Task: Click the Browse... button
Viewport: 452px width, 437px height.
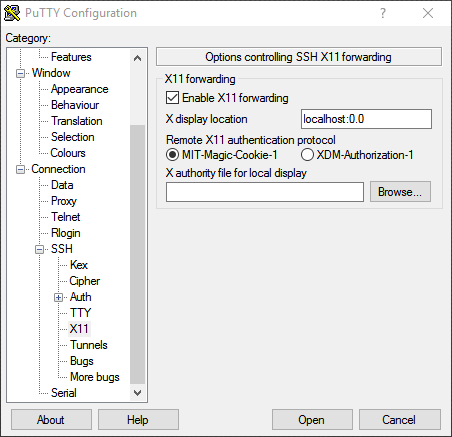Action: tap(400, 192)
